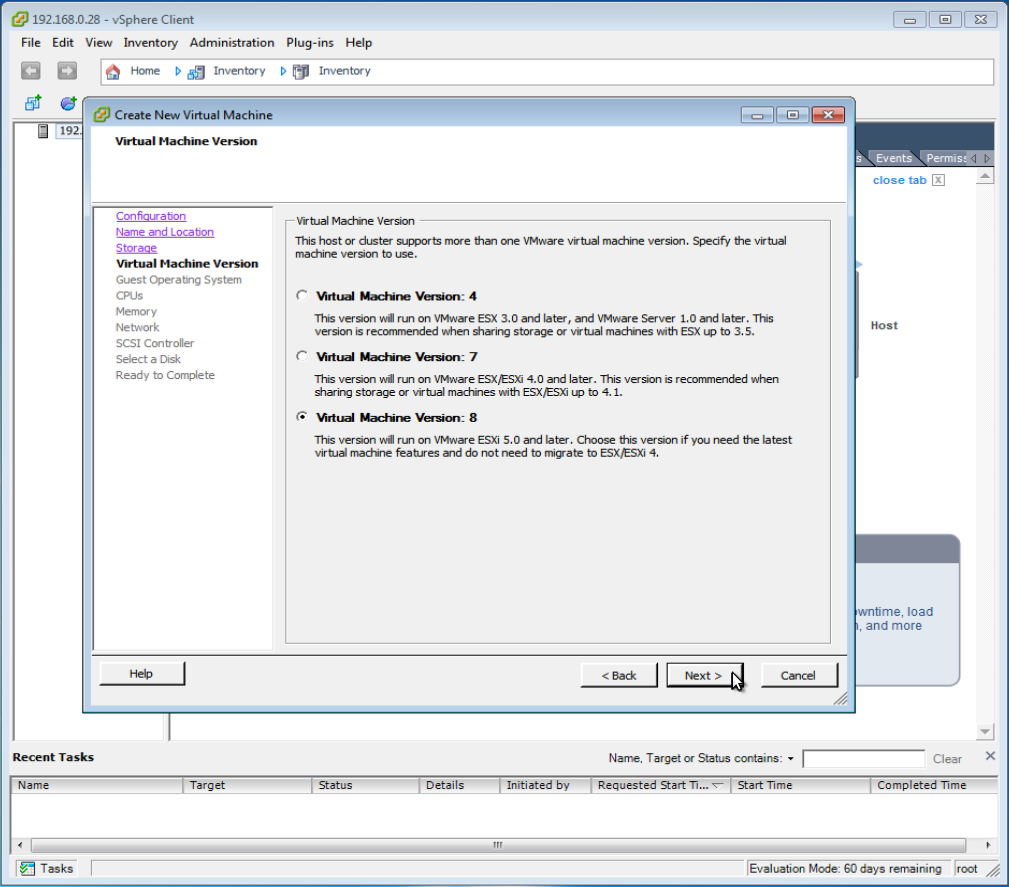Go to the Configuration wizard step
This screenshot has width=1009, height=887.
pos(151,216)
